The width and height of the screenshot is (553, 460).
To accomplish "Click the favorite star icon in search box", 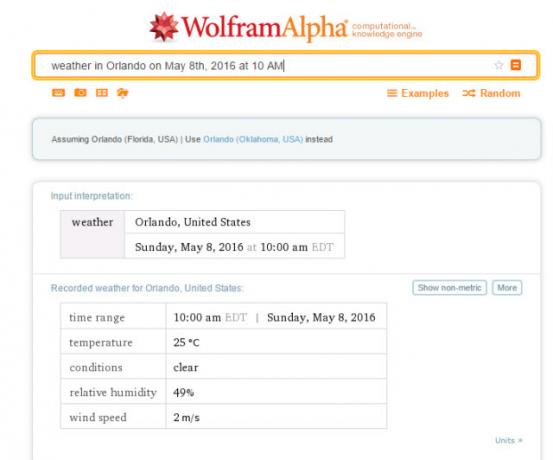I will [499, 65].
